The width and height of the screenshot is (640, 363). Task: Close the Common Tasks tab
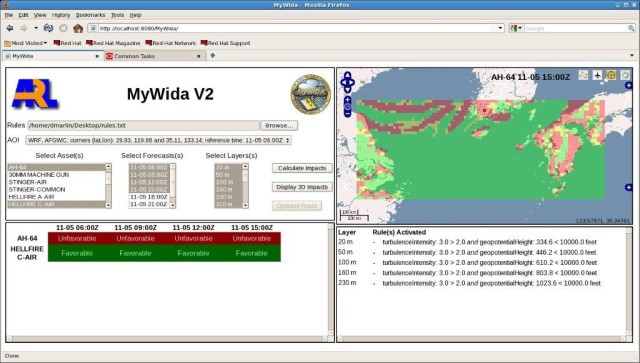pos(199,56)
